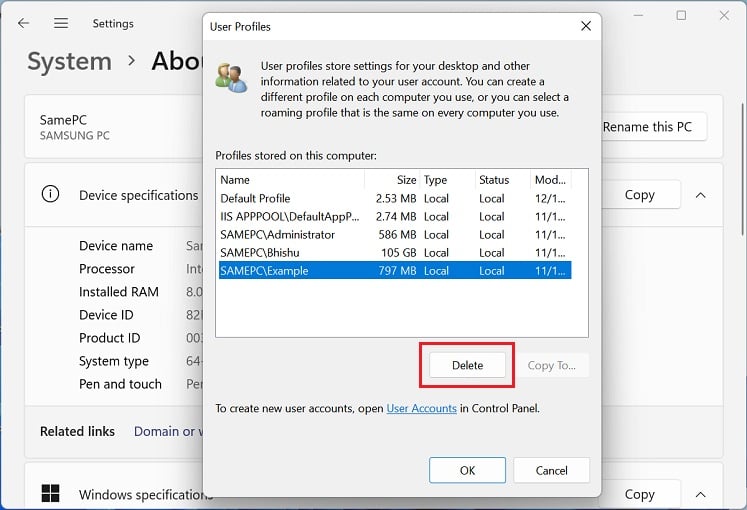The image size is (747, 510).
Task: Sort profiles by the Type column header
Action: coord(448,180)
